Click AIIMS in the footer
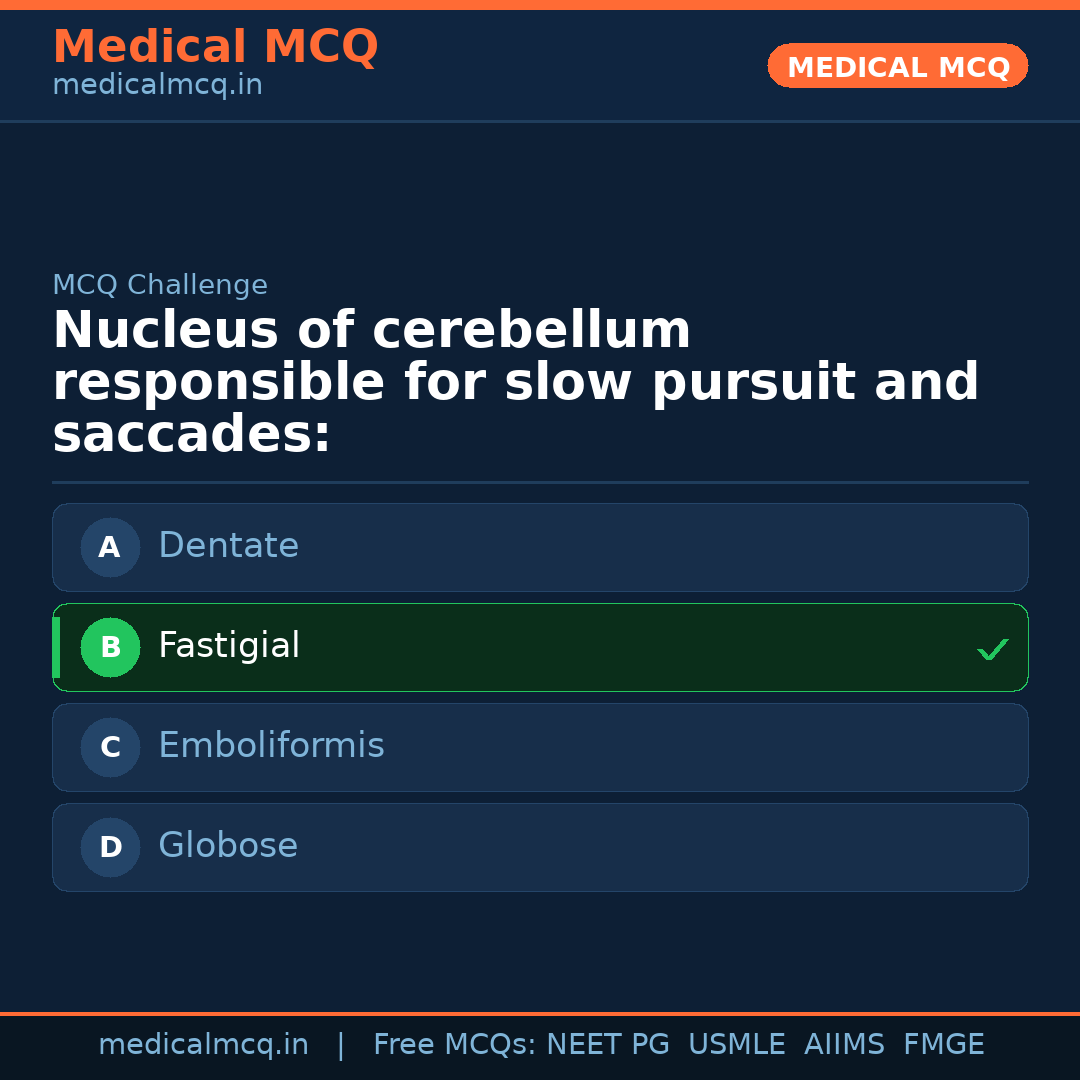 point(844,1045)
